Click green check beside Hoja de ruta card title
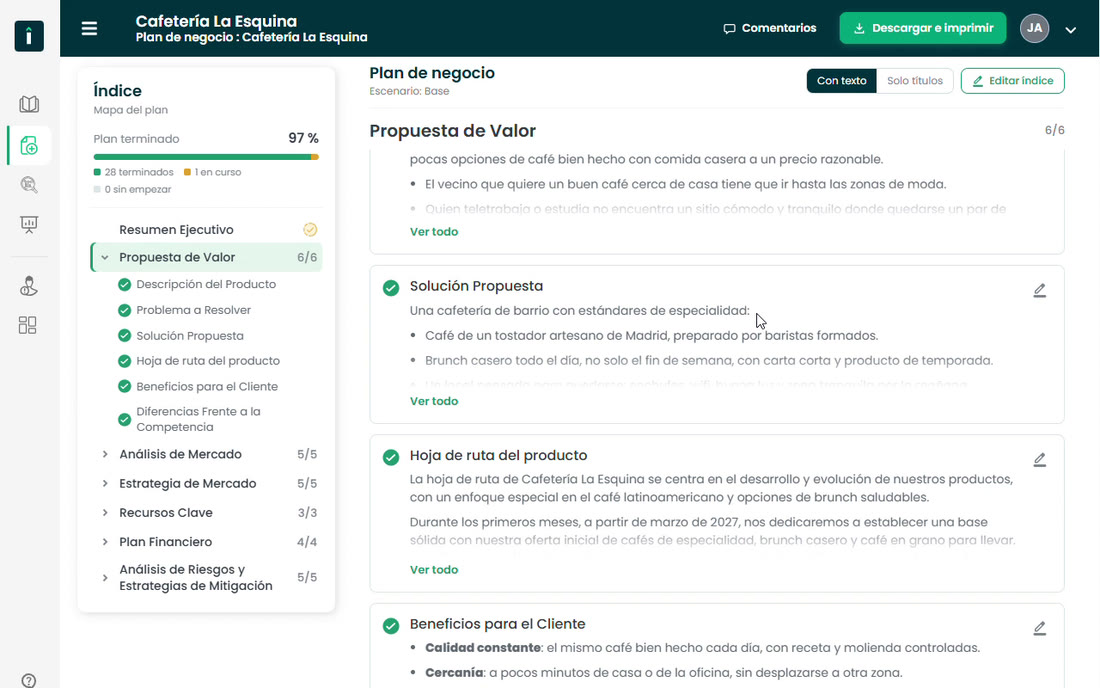The width and height of the screenshot is (1100, 688). (391, 457)
